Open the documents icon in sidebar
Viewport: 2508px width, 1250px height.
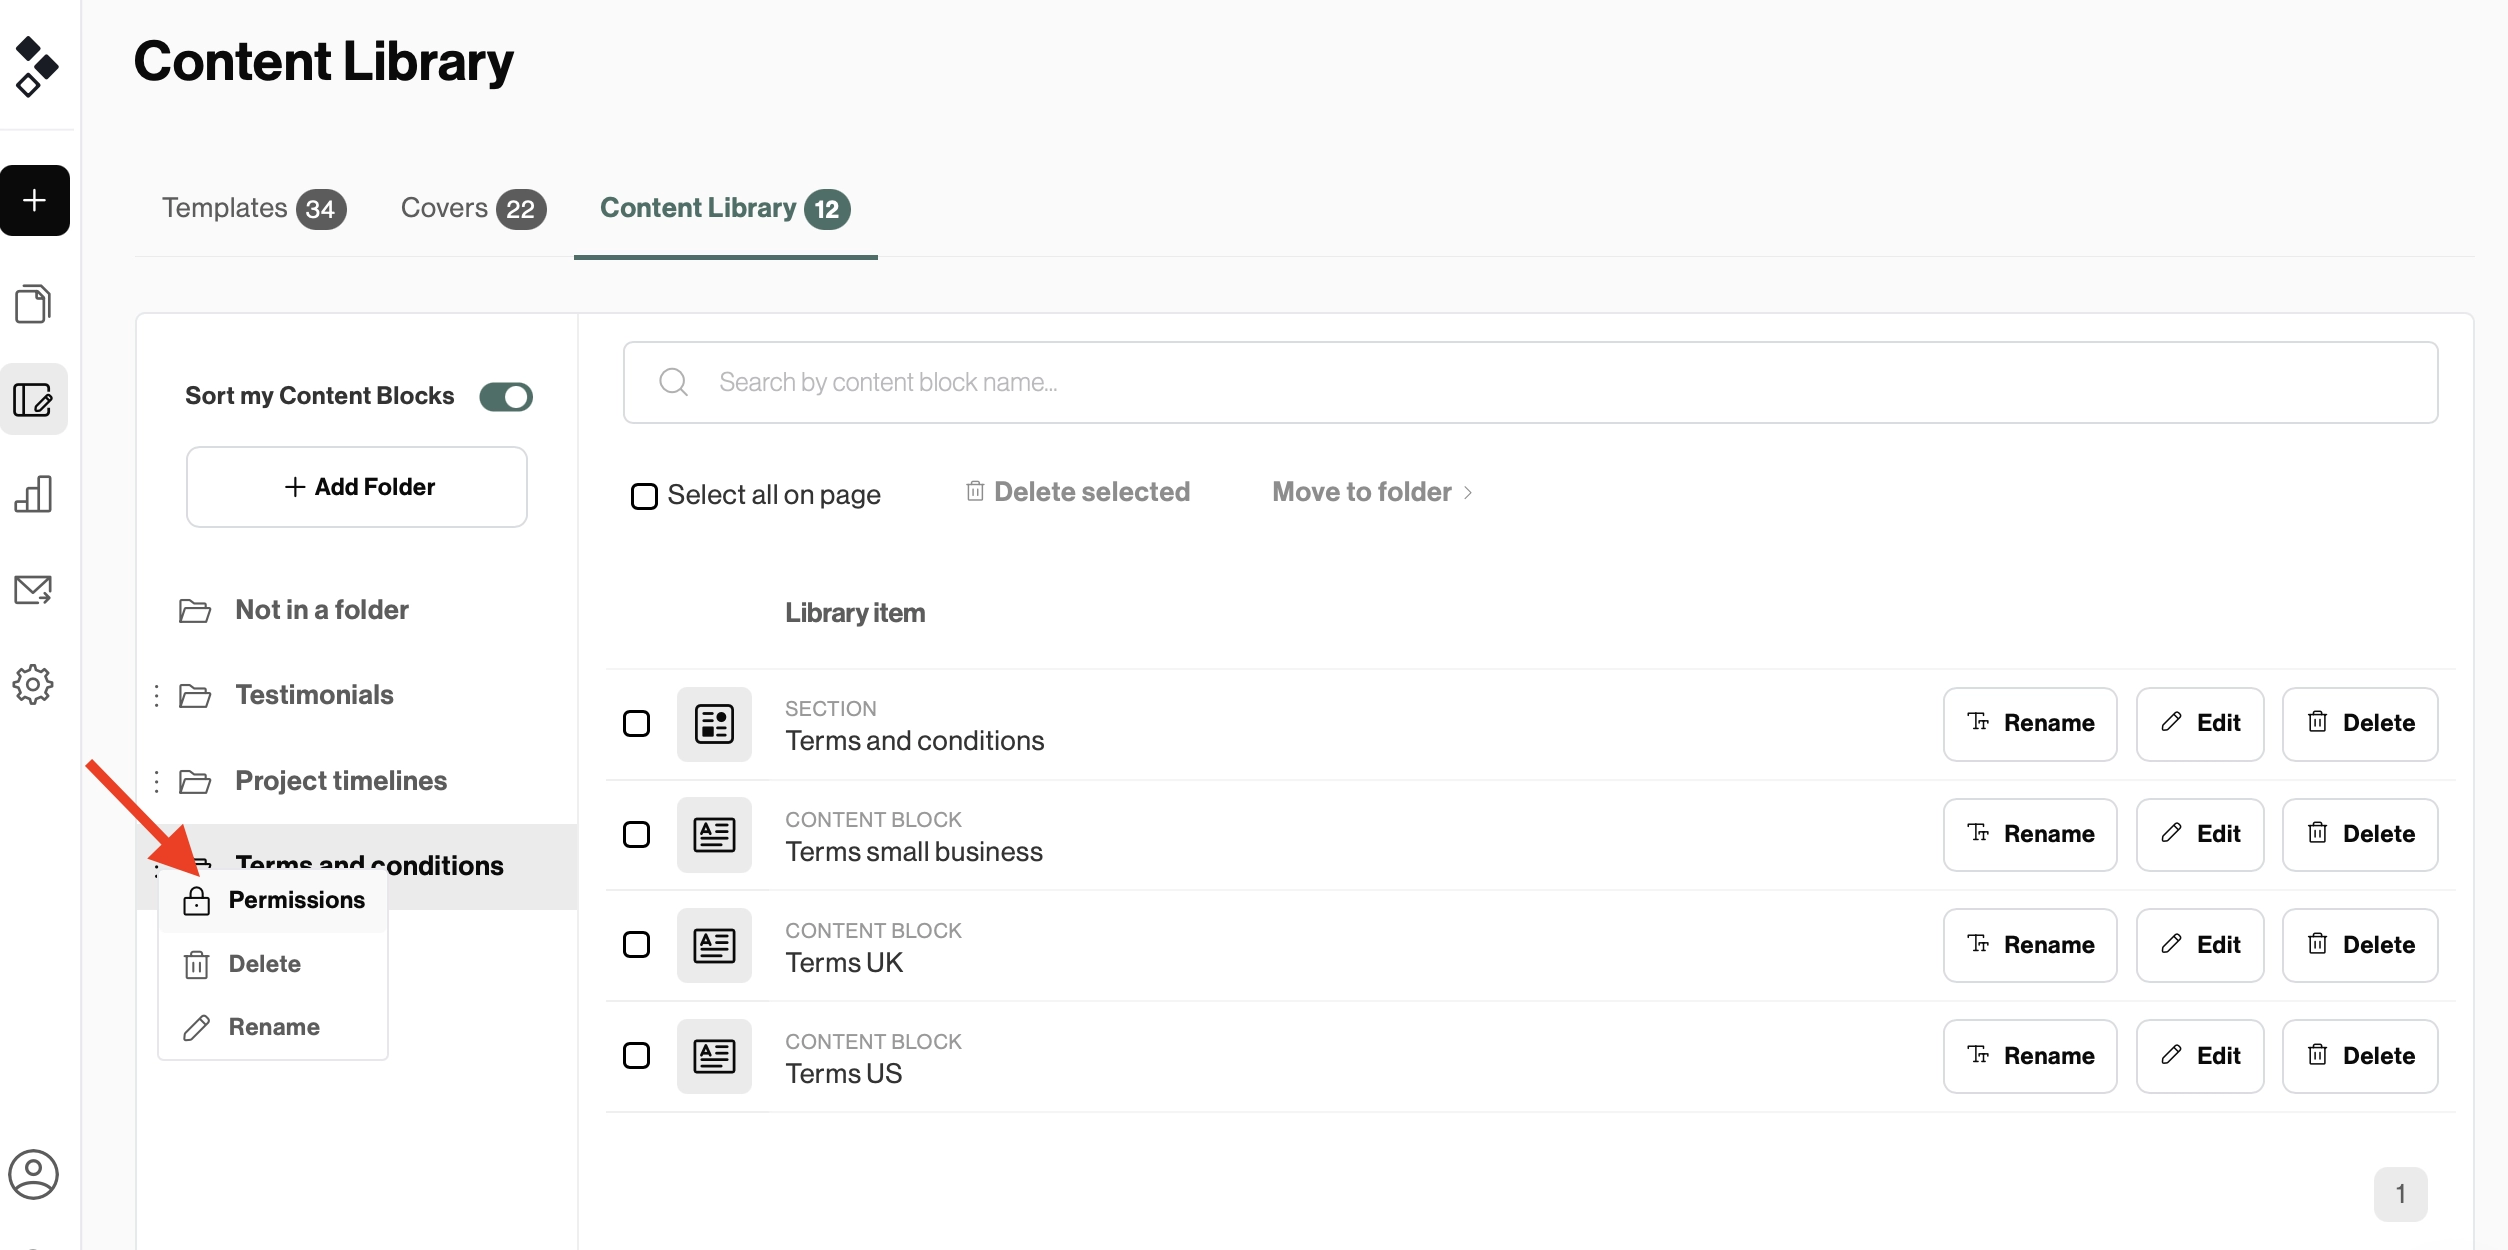click(34, 303)
